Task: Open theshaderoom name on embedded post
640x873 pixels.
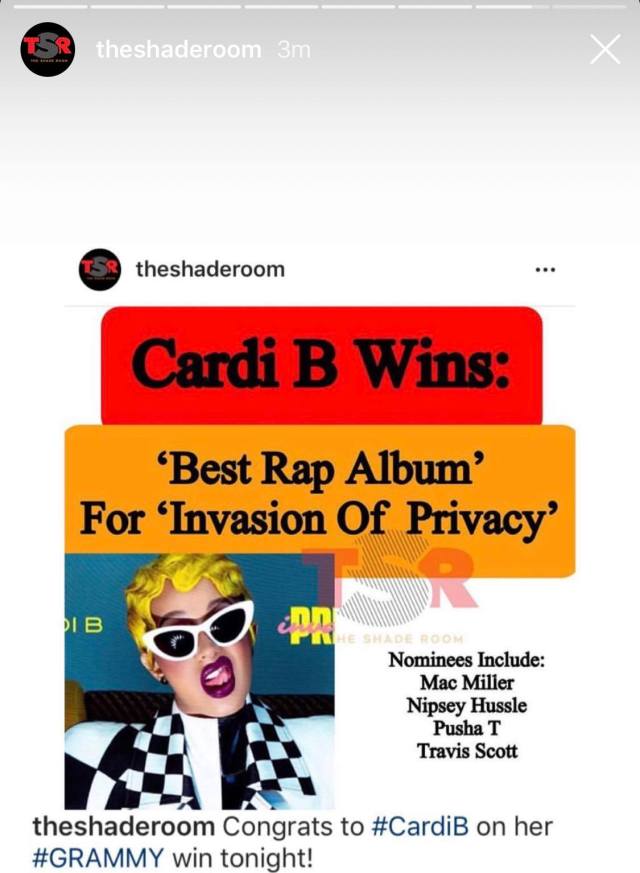Action: click(x=210, y=269)
